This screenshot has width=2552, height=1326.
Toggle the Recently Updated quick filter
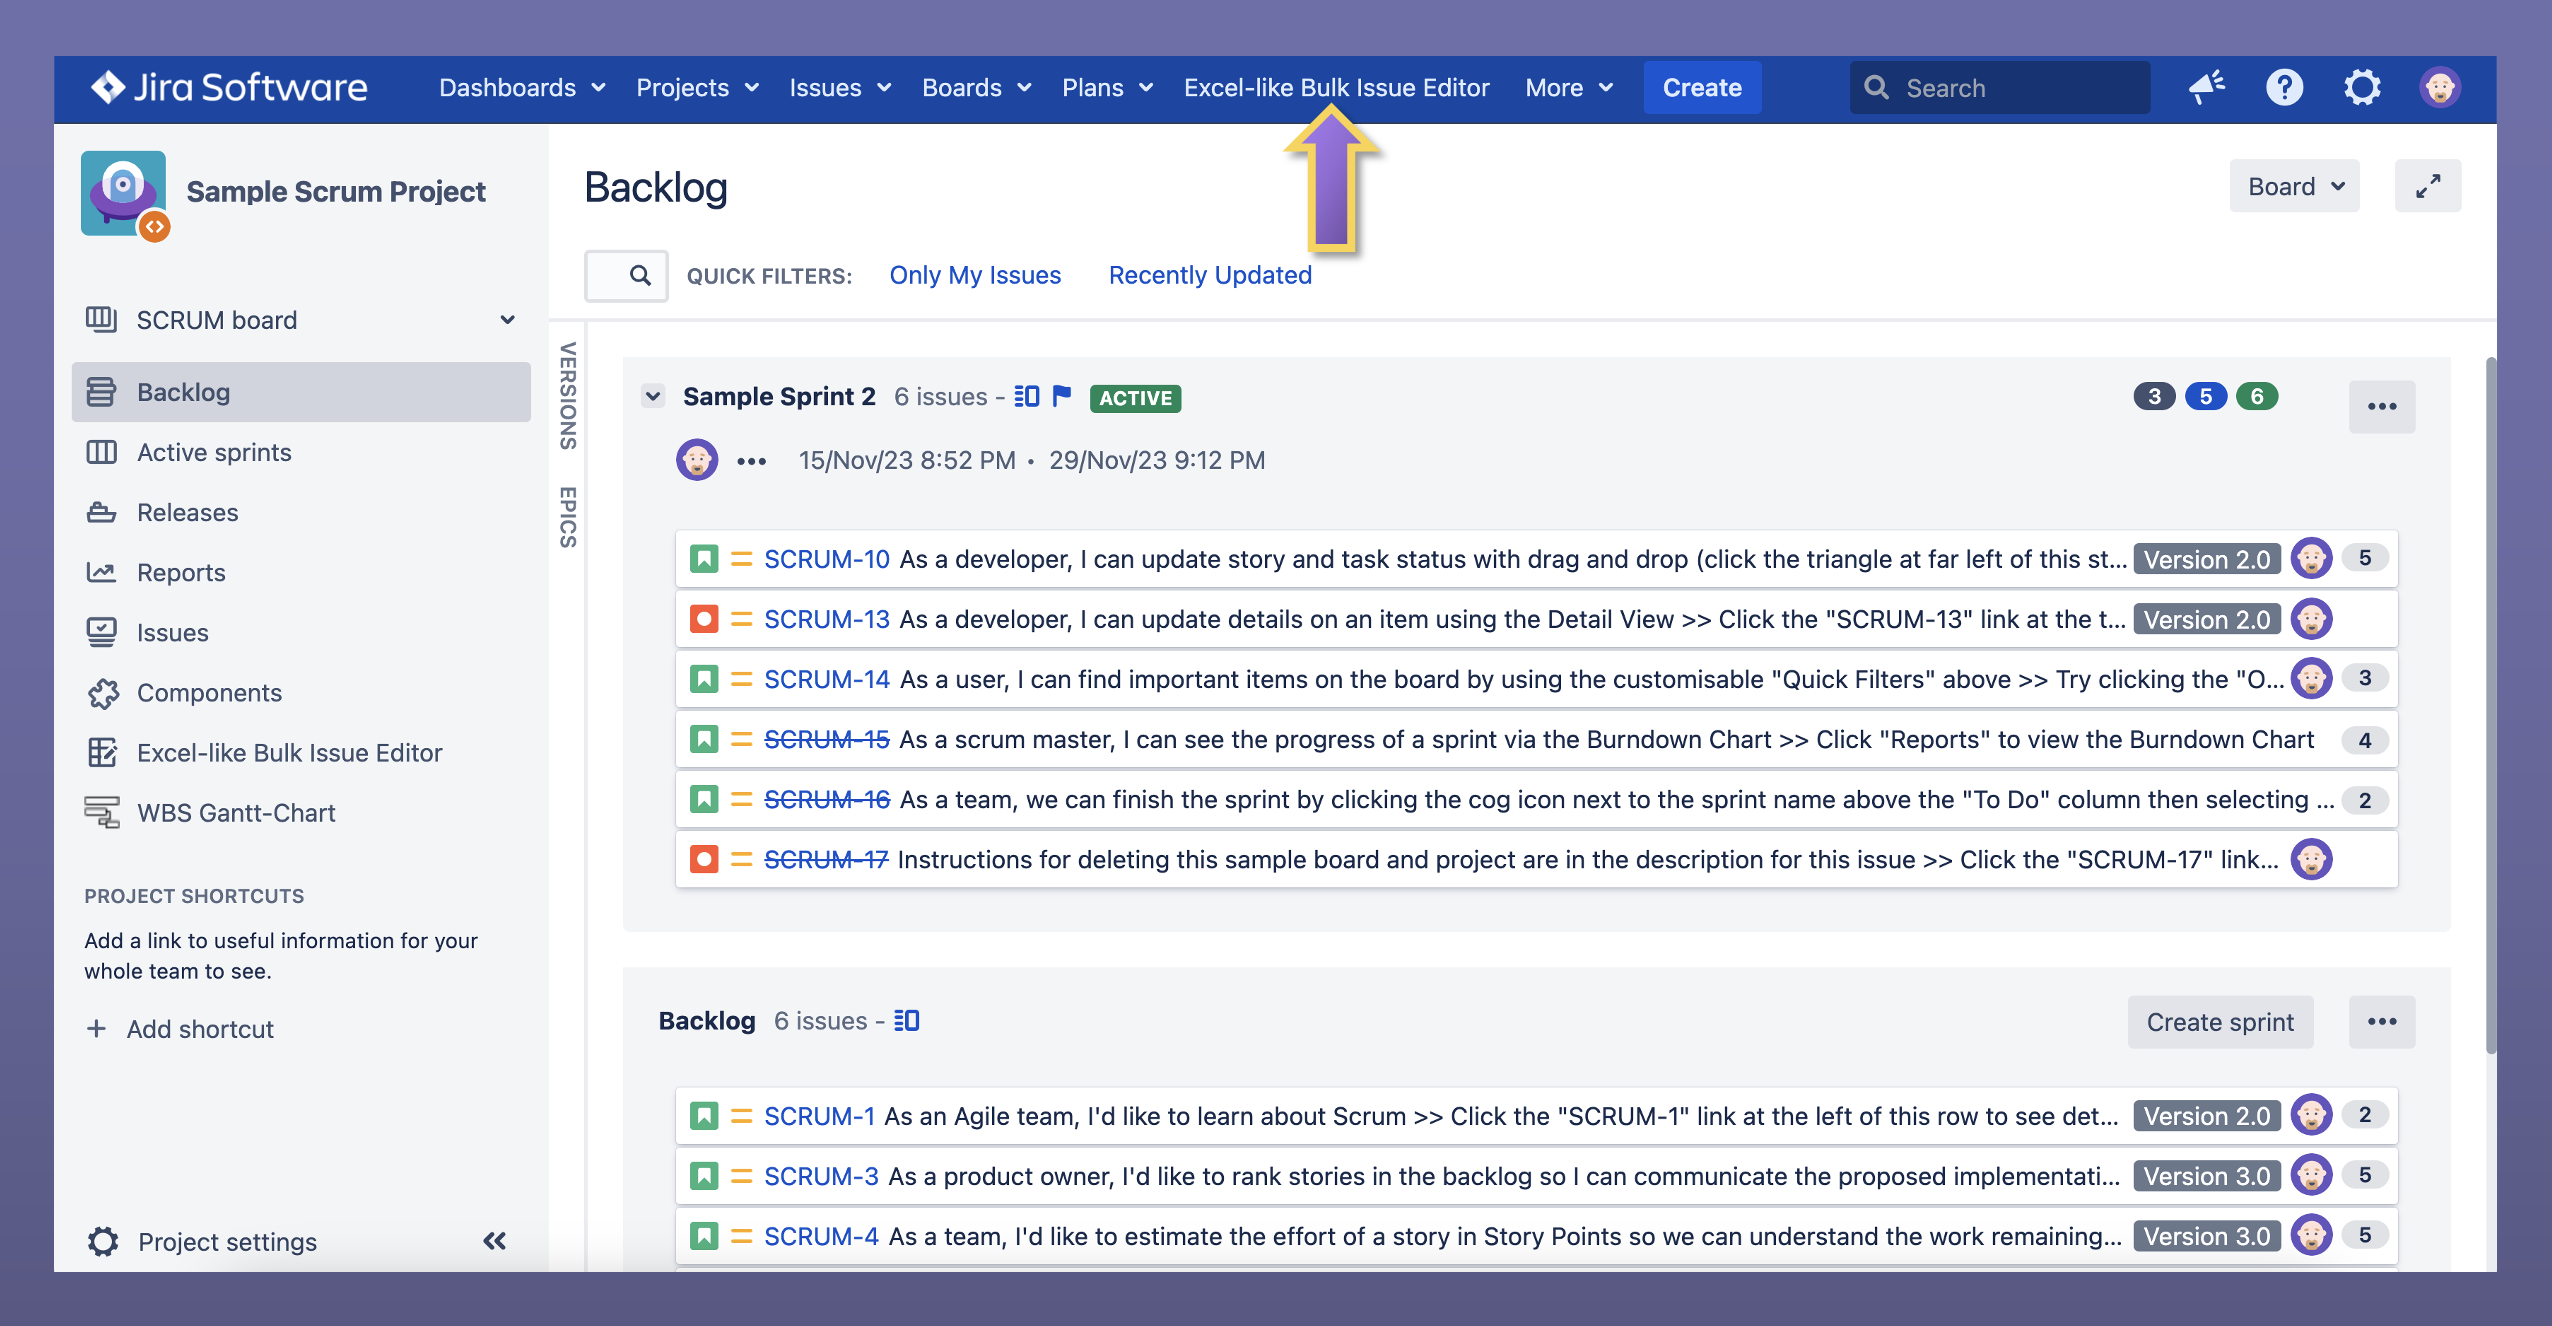tap(1210, 275)
